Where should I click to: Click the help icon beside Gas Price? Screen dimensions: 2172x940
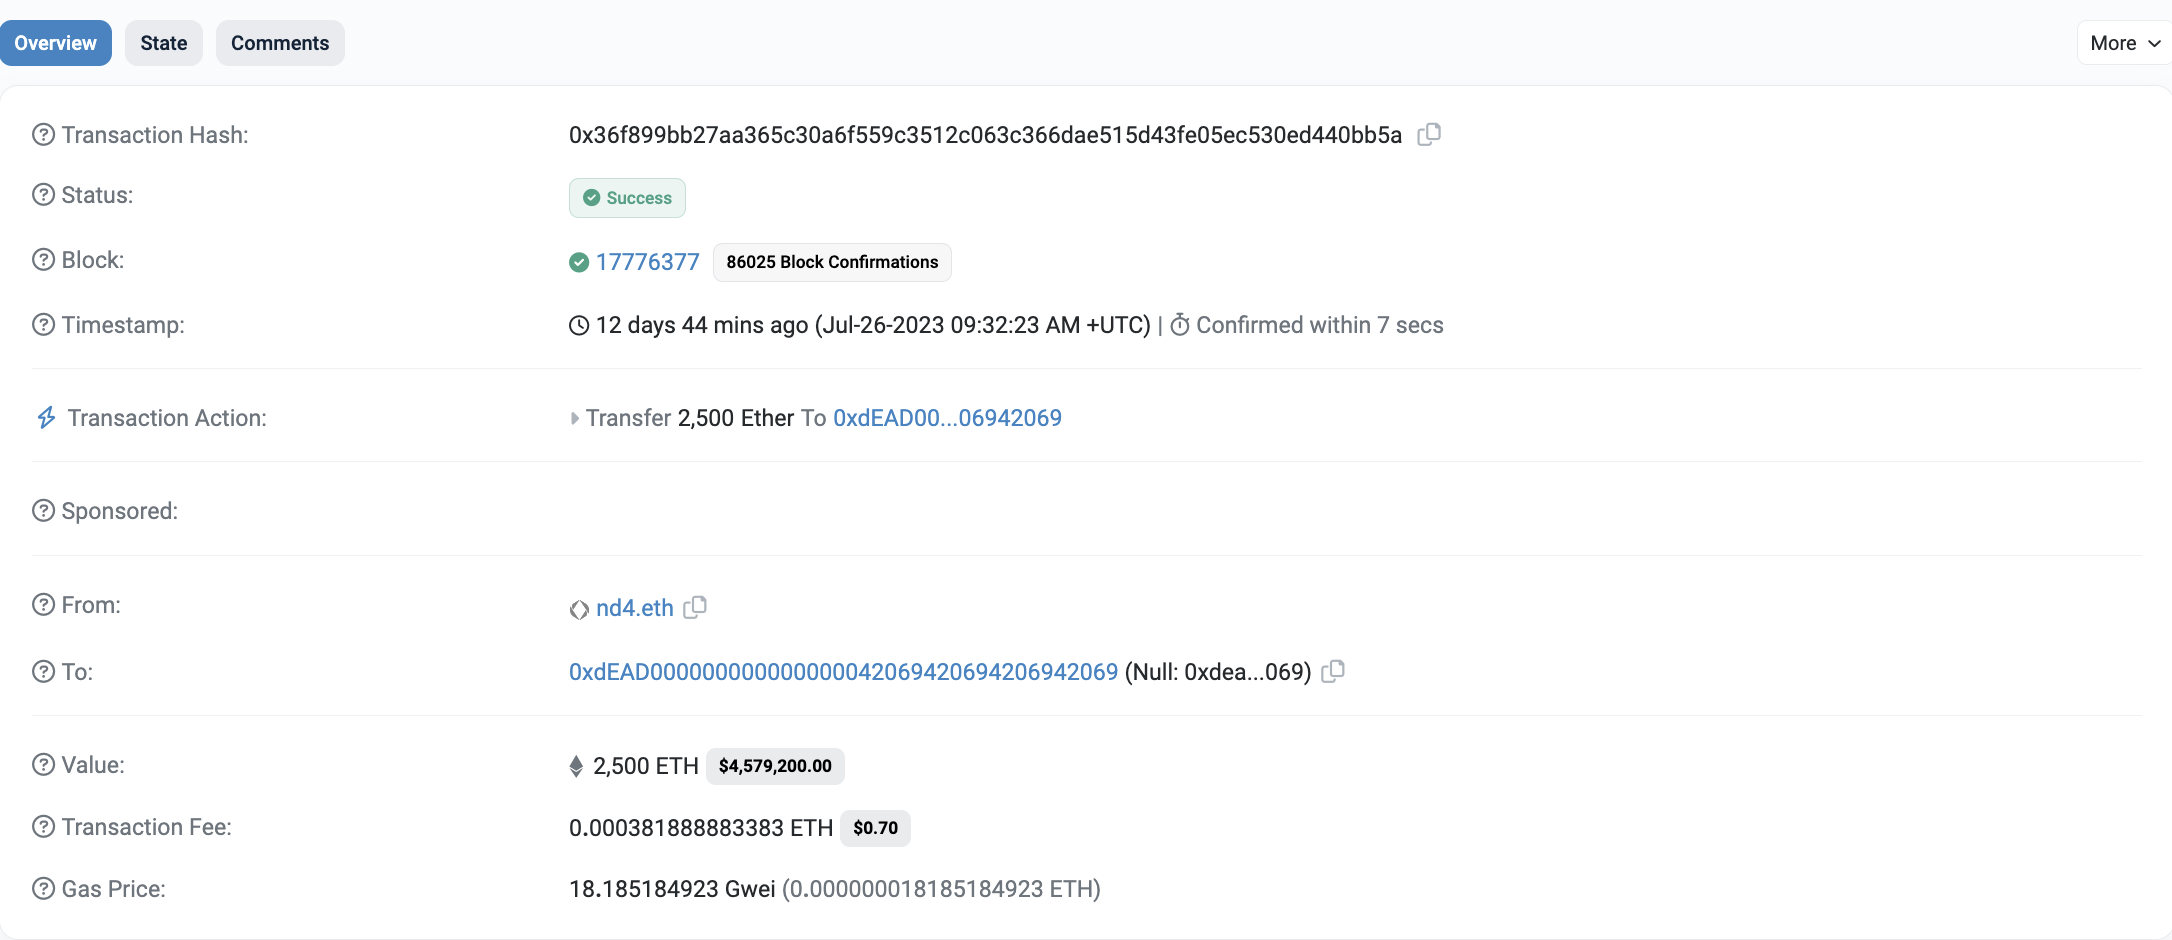[x=43, y=889]
